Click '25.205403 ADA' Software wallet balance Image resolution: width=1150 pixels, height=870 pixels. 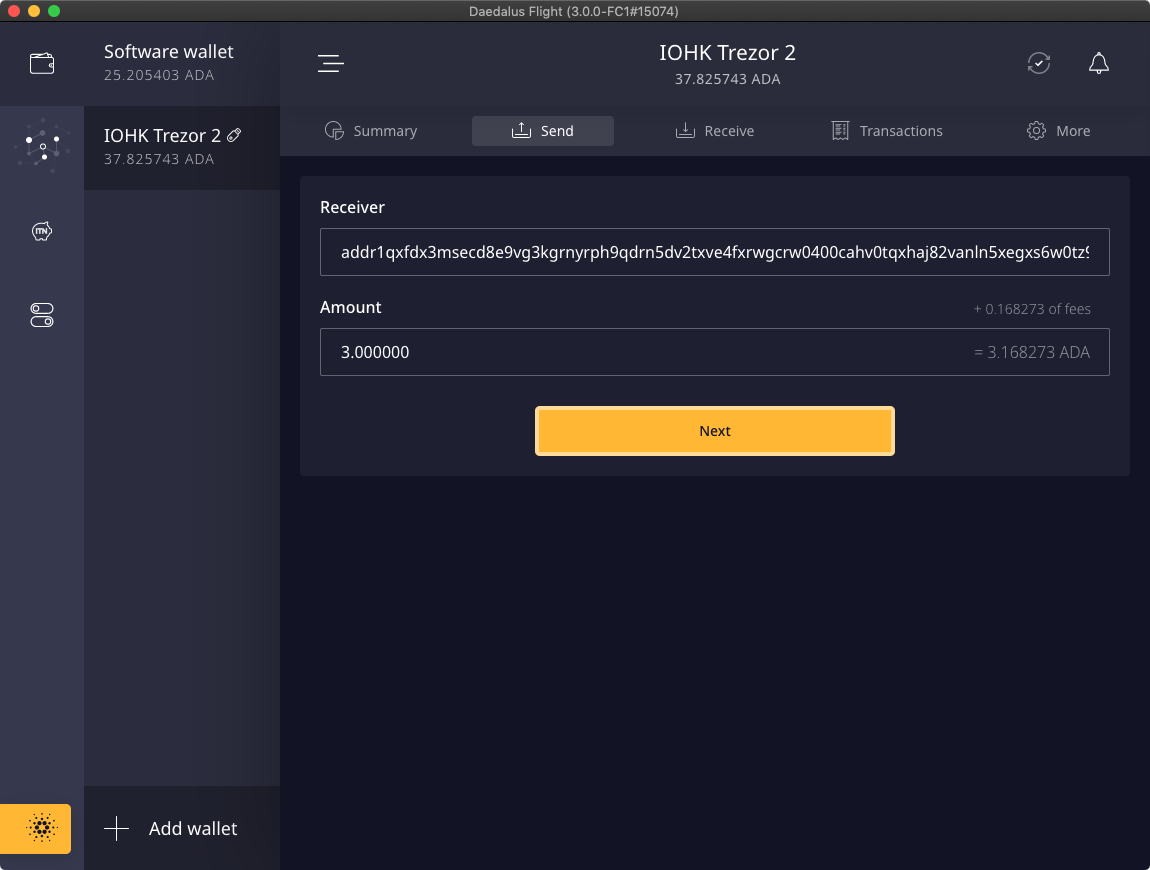(159, 75)
